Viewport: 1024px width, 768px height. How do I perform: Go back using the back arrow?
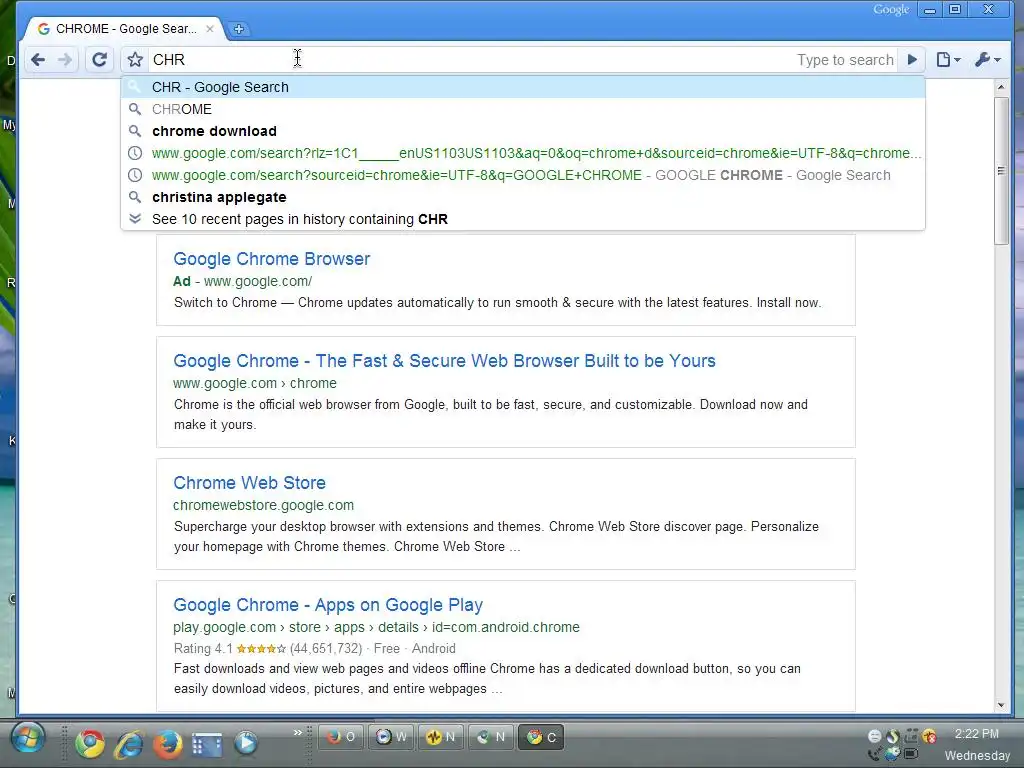coord(38,60)
